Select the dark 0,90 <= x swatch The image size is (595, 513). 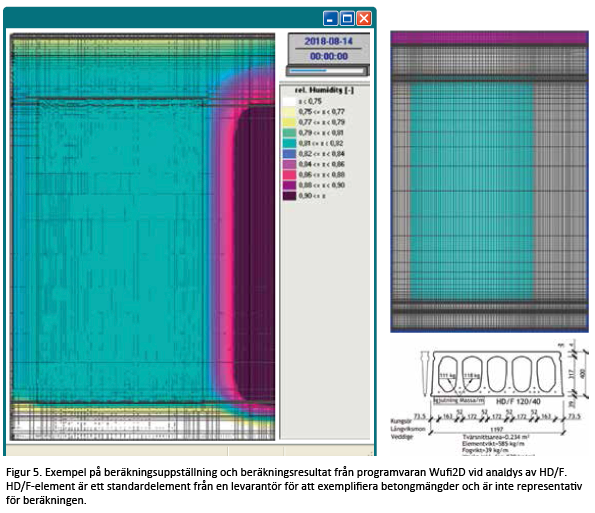[x=289, y=196]
